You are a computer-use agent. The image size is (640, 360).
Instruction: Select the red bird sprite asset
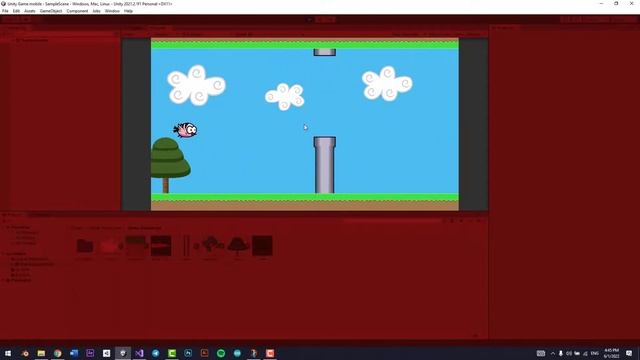(x=109, y=246)
